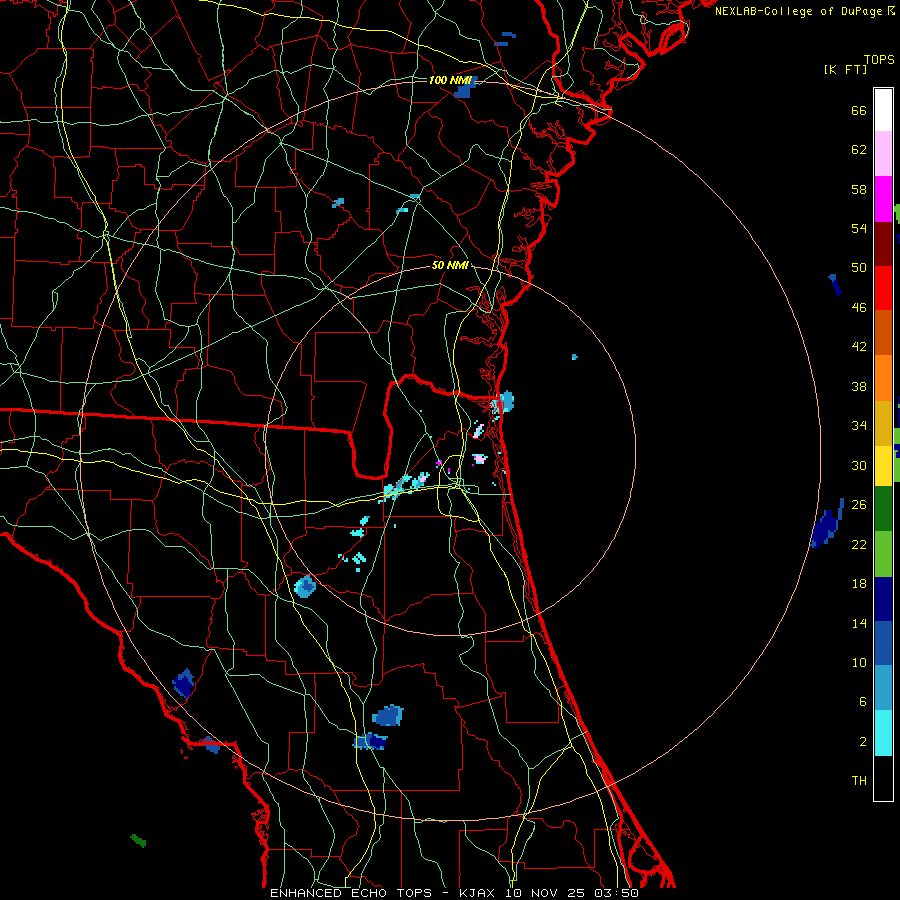Viewport: 900px width, 900px height.
Task: Click the '[K FT]' units label
Action: pyautogui.click(x=845, y=70)
